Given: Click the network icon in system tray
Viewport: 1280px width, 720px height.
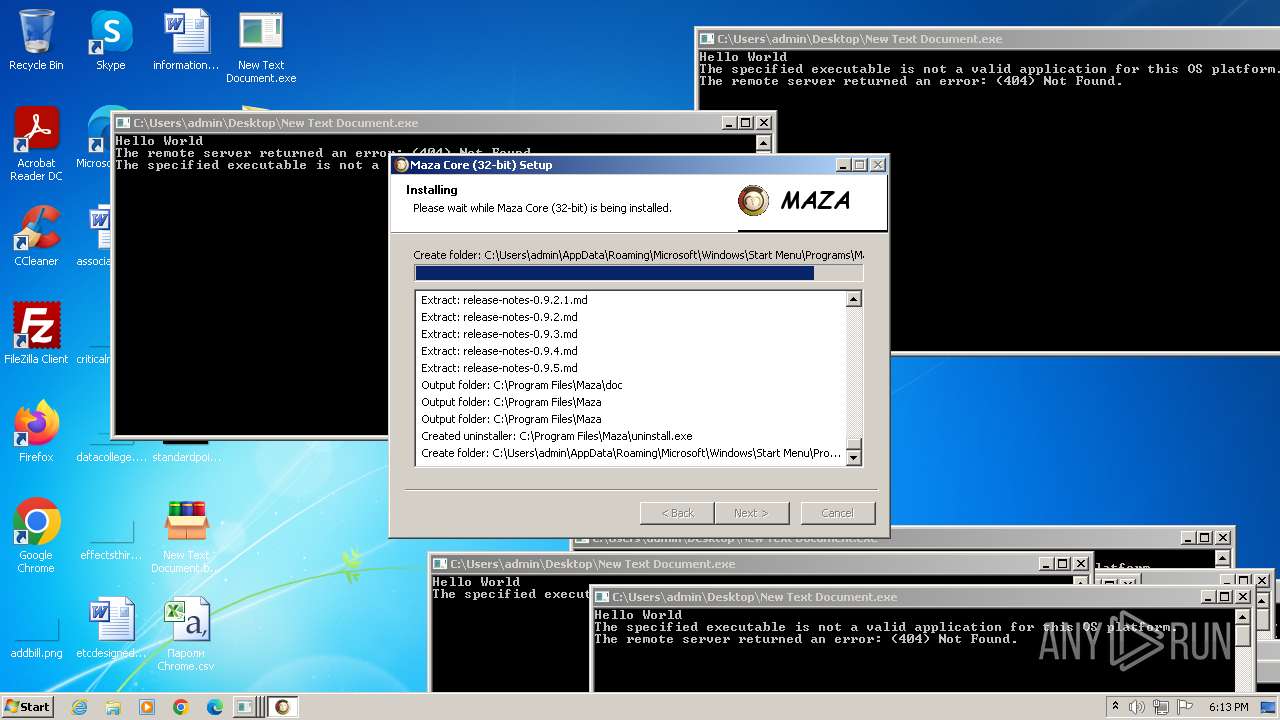Looking at the screenshot, I should pos(1162,707).
